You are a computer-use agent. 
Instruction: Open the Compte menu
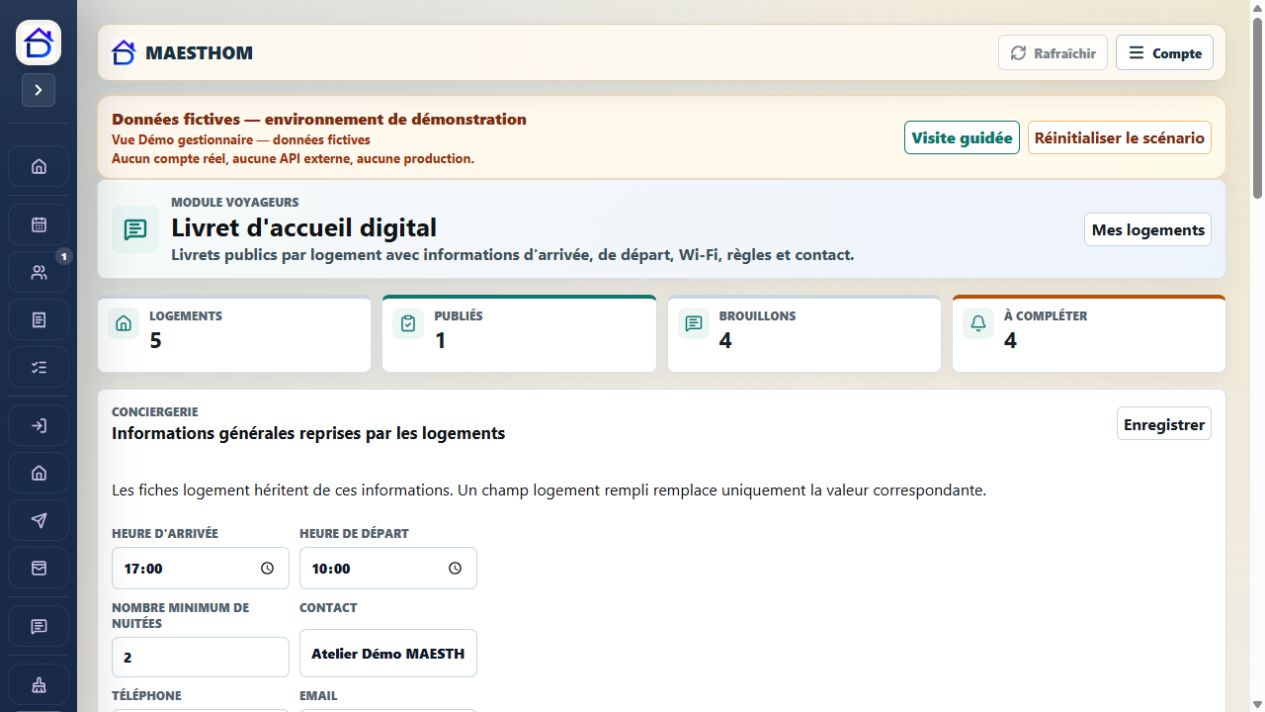(1165, 53)
